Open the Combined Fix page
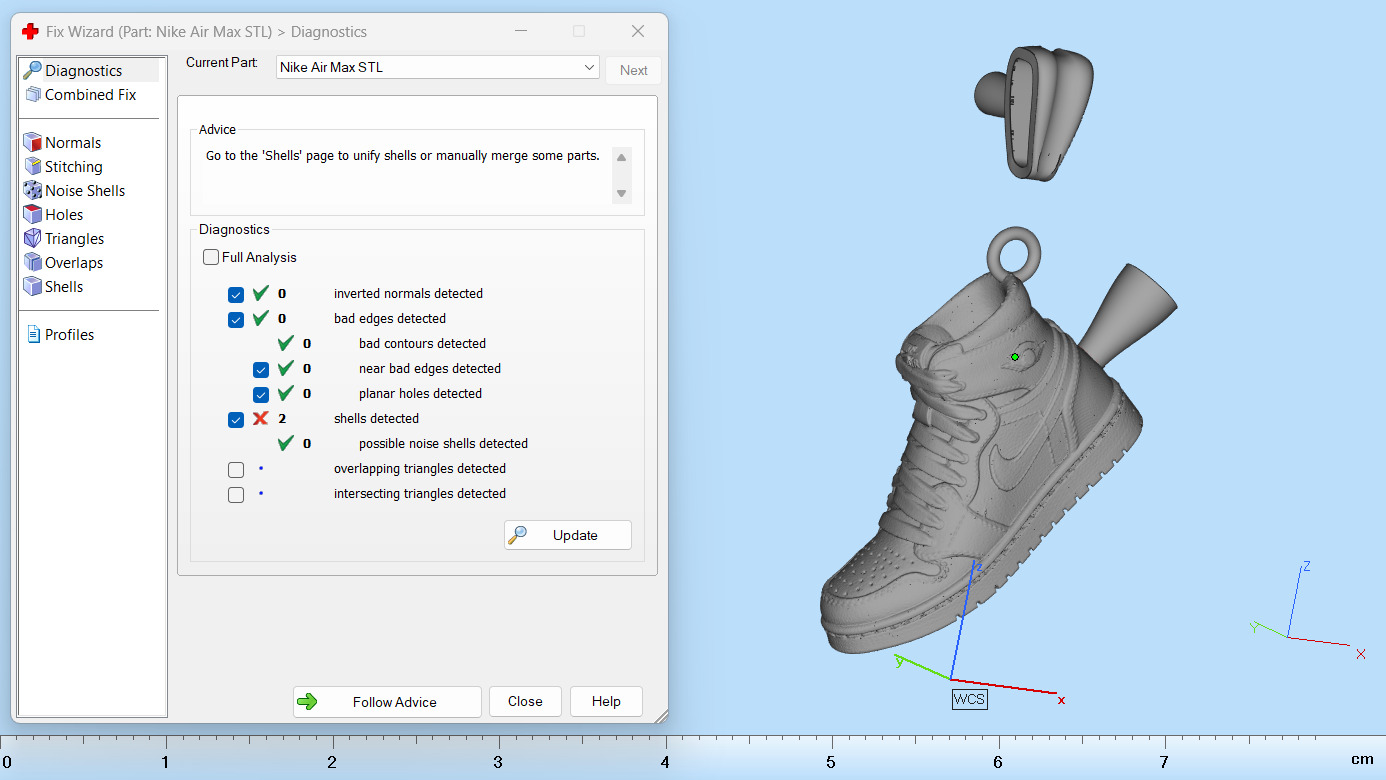 90,94
